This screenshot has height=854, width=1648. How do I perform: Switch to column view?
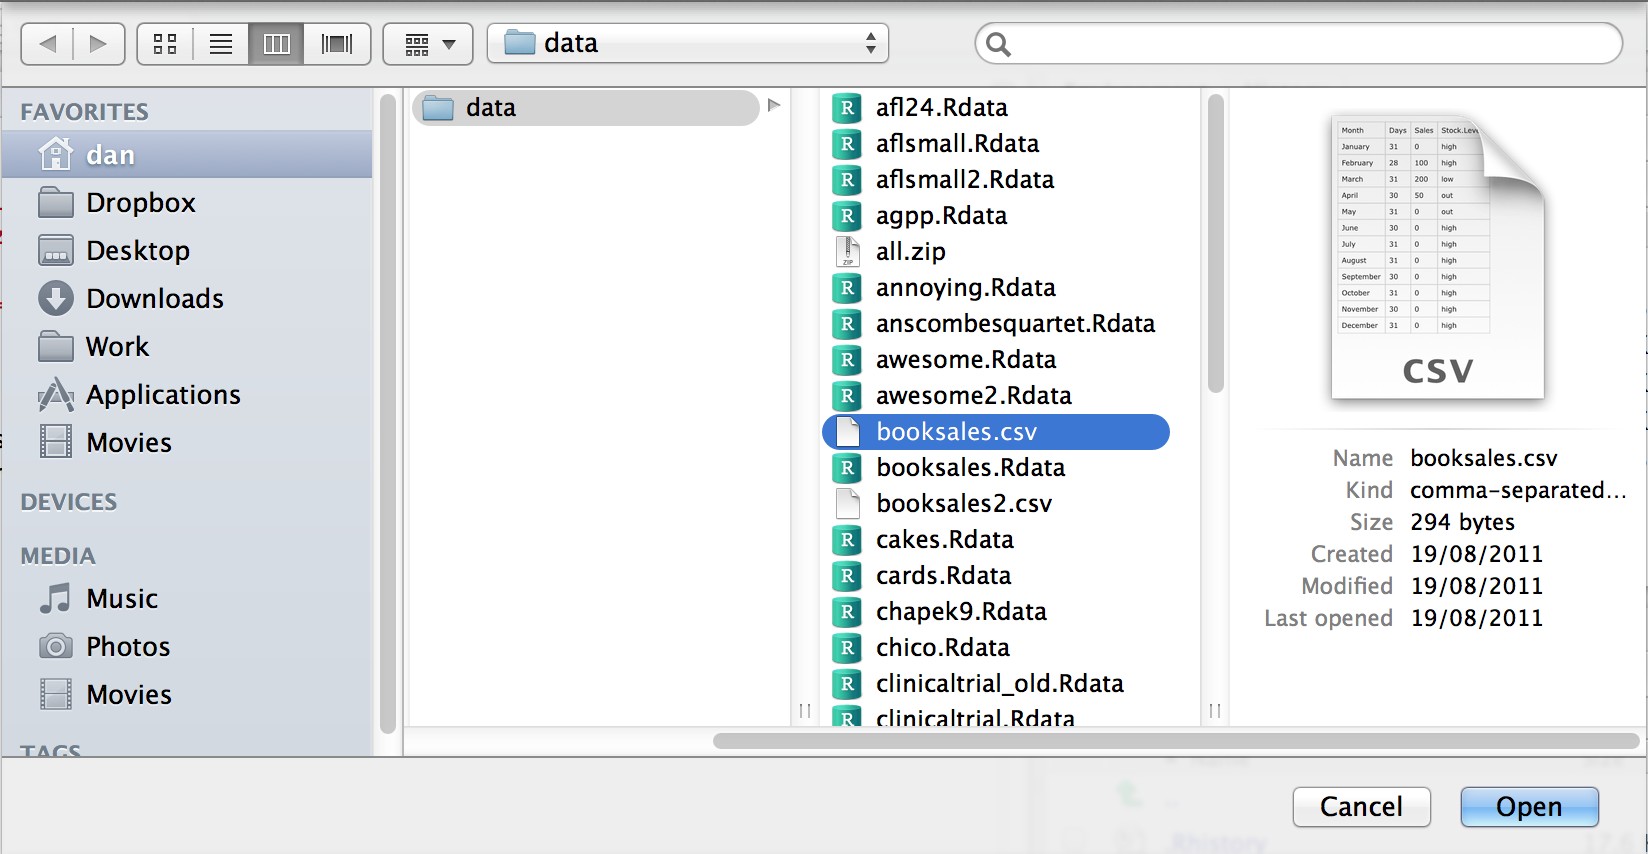coord(277,44)
